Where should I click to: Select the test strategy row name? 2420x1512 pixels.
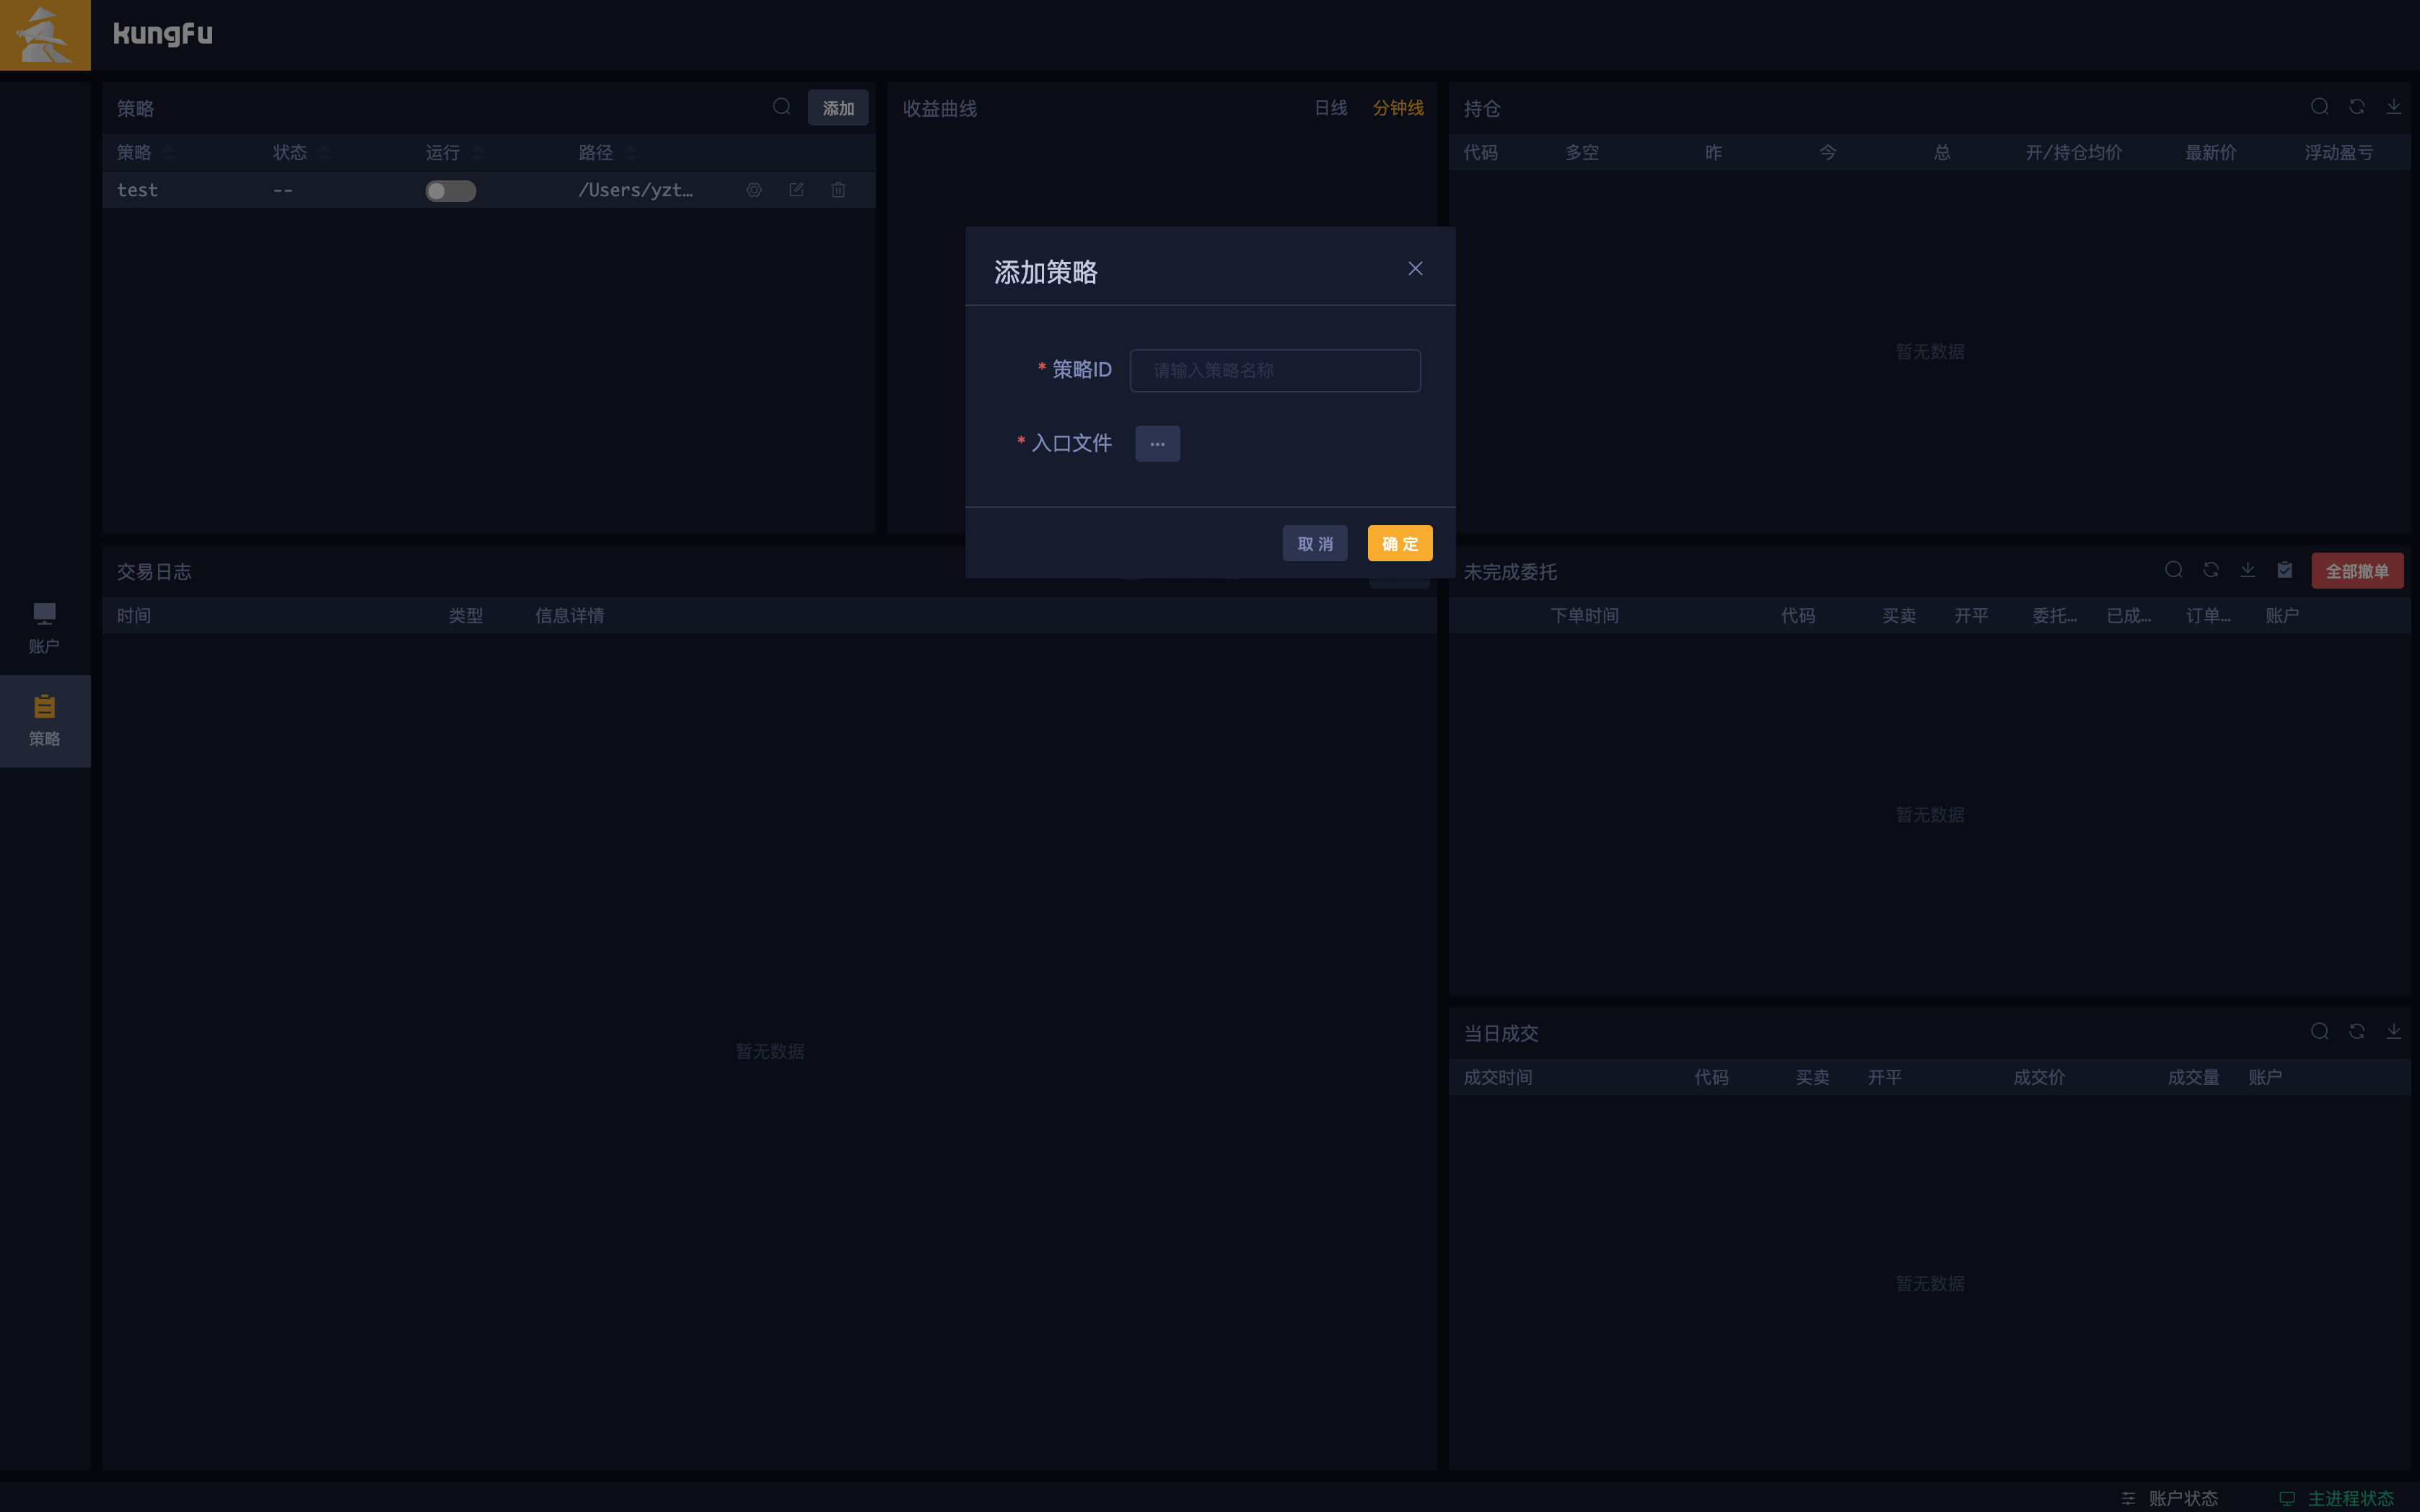click(x=138, y=190)
